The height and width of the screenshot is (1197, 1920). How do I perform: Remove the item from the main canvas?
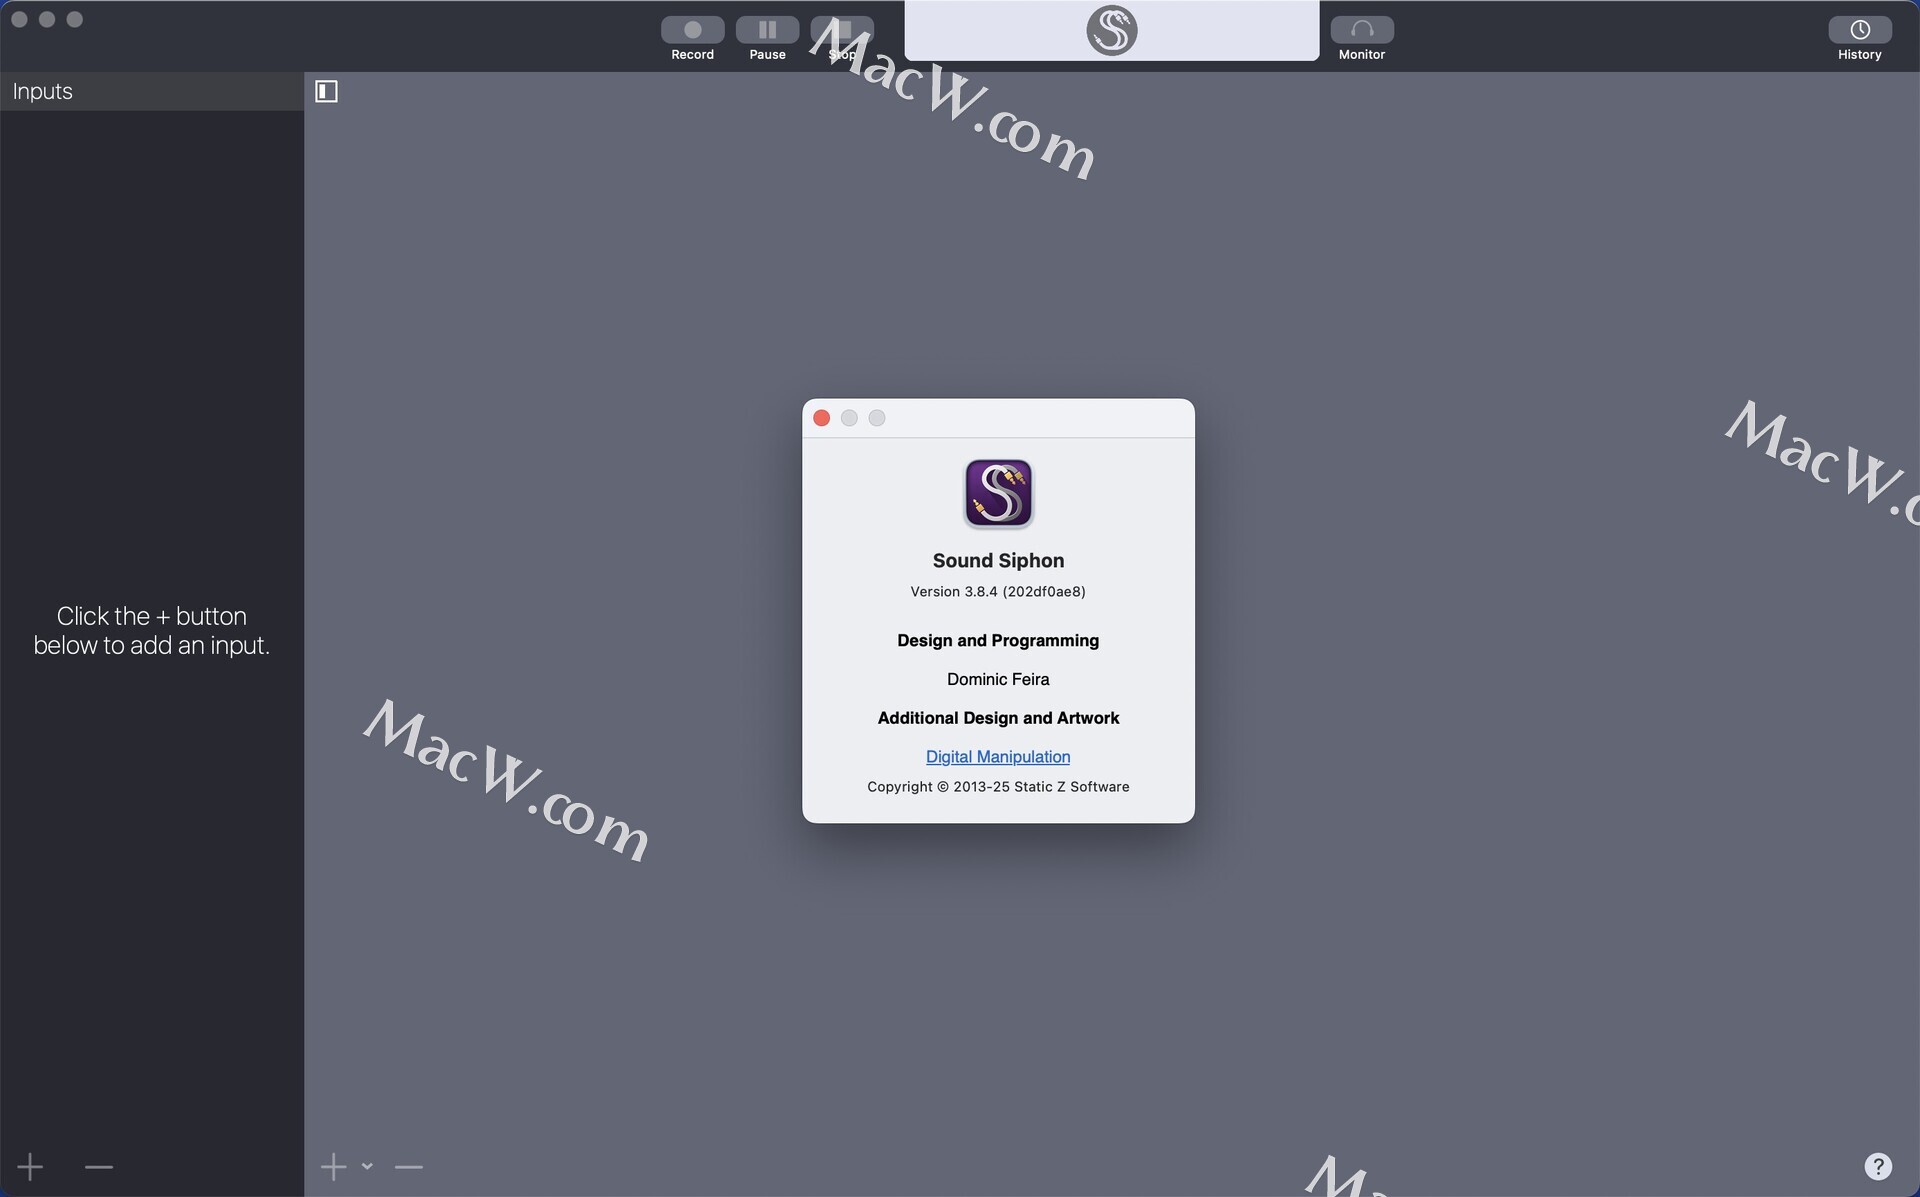[x=408, y=1166]
